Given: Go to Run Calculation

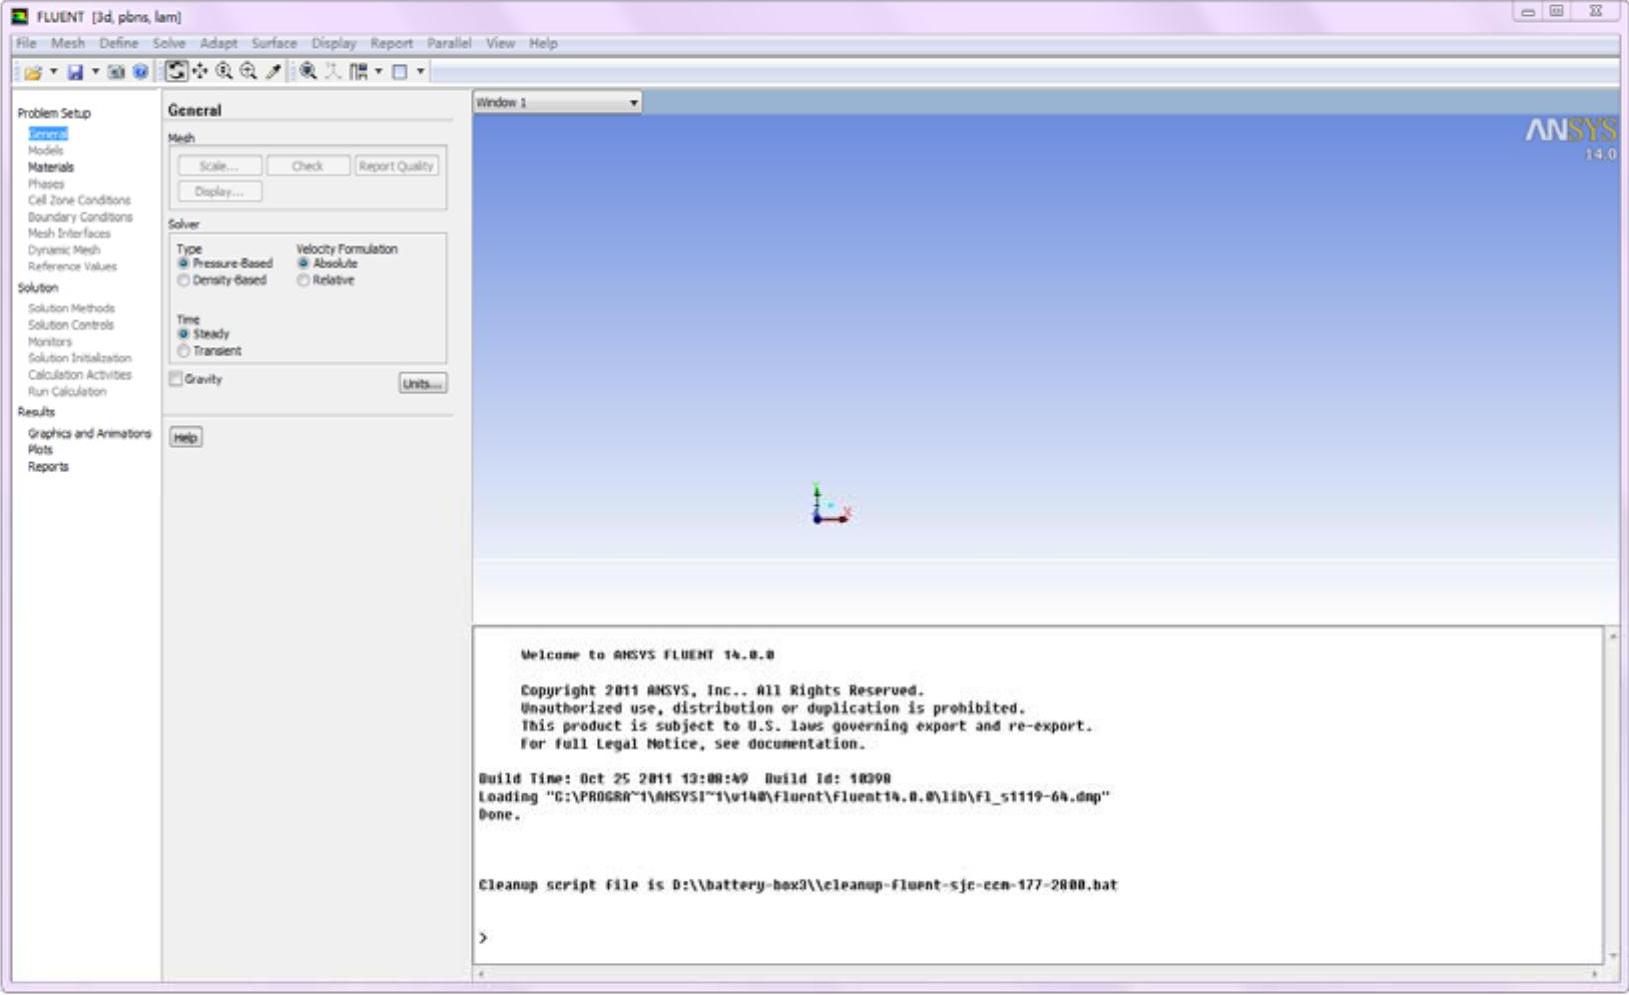Looking at the screenshot, I should coord(67,392).
